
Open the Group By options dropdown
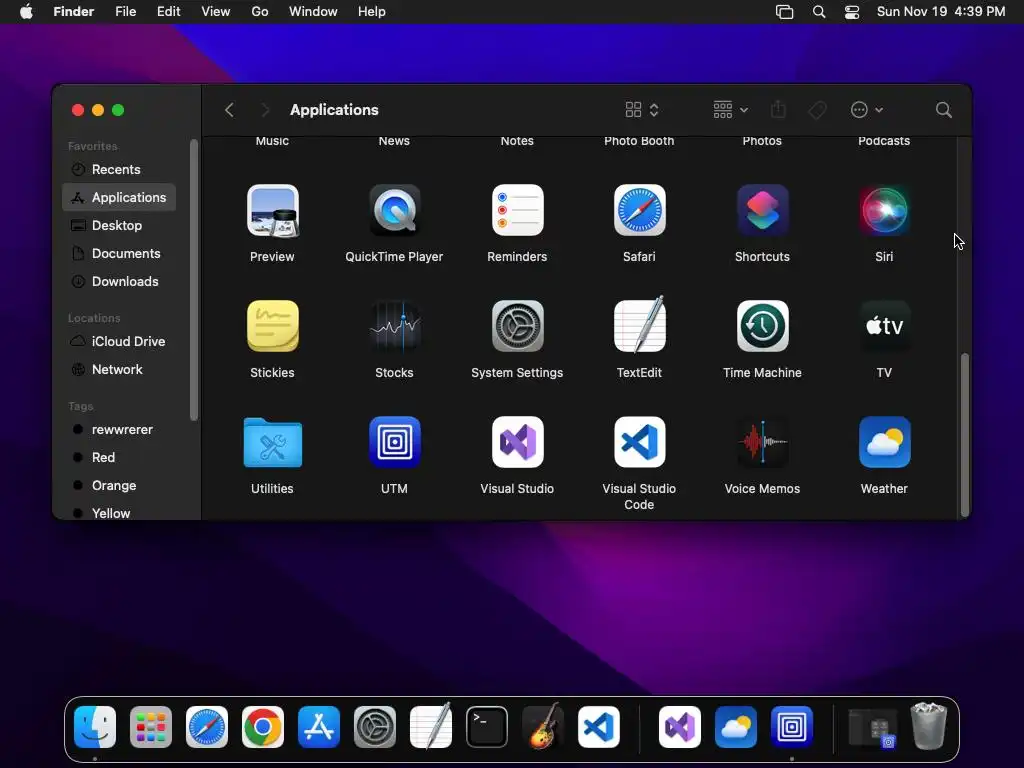tap(730, 110)
